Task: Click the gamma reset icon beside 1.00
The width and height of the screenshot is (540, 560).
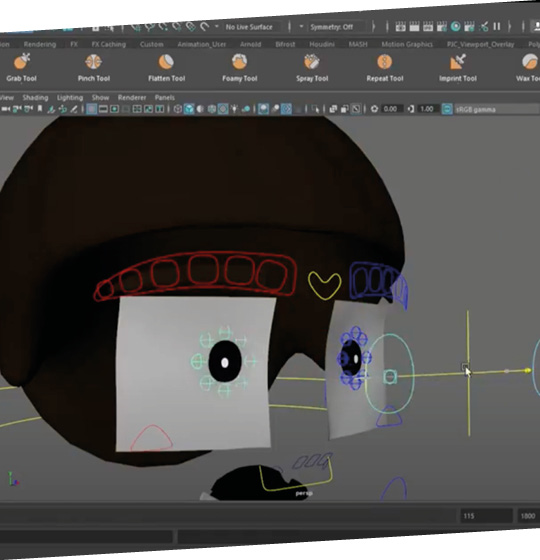Action: pyautogui.click(x=411, y=109)
